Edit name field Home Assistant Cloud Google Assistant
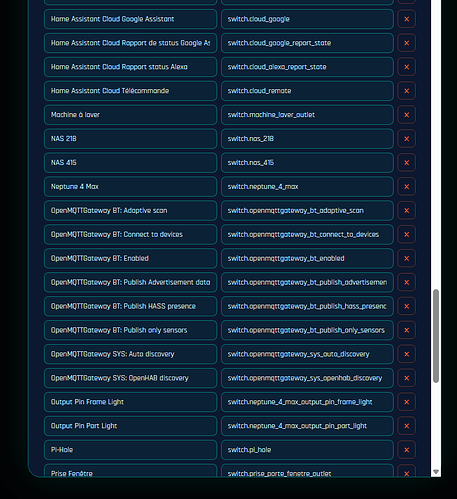The image size is (457, 499). (x=130, y=19)
